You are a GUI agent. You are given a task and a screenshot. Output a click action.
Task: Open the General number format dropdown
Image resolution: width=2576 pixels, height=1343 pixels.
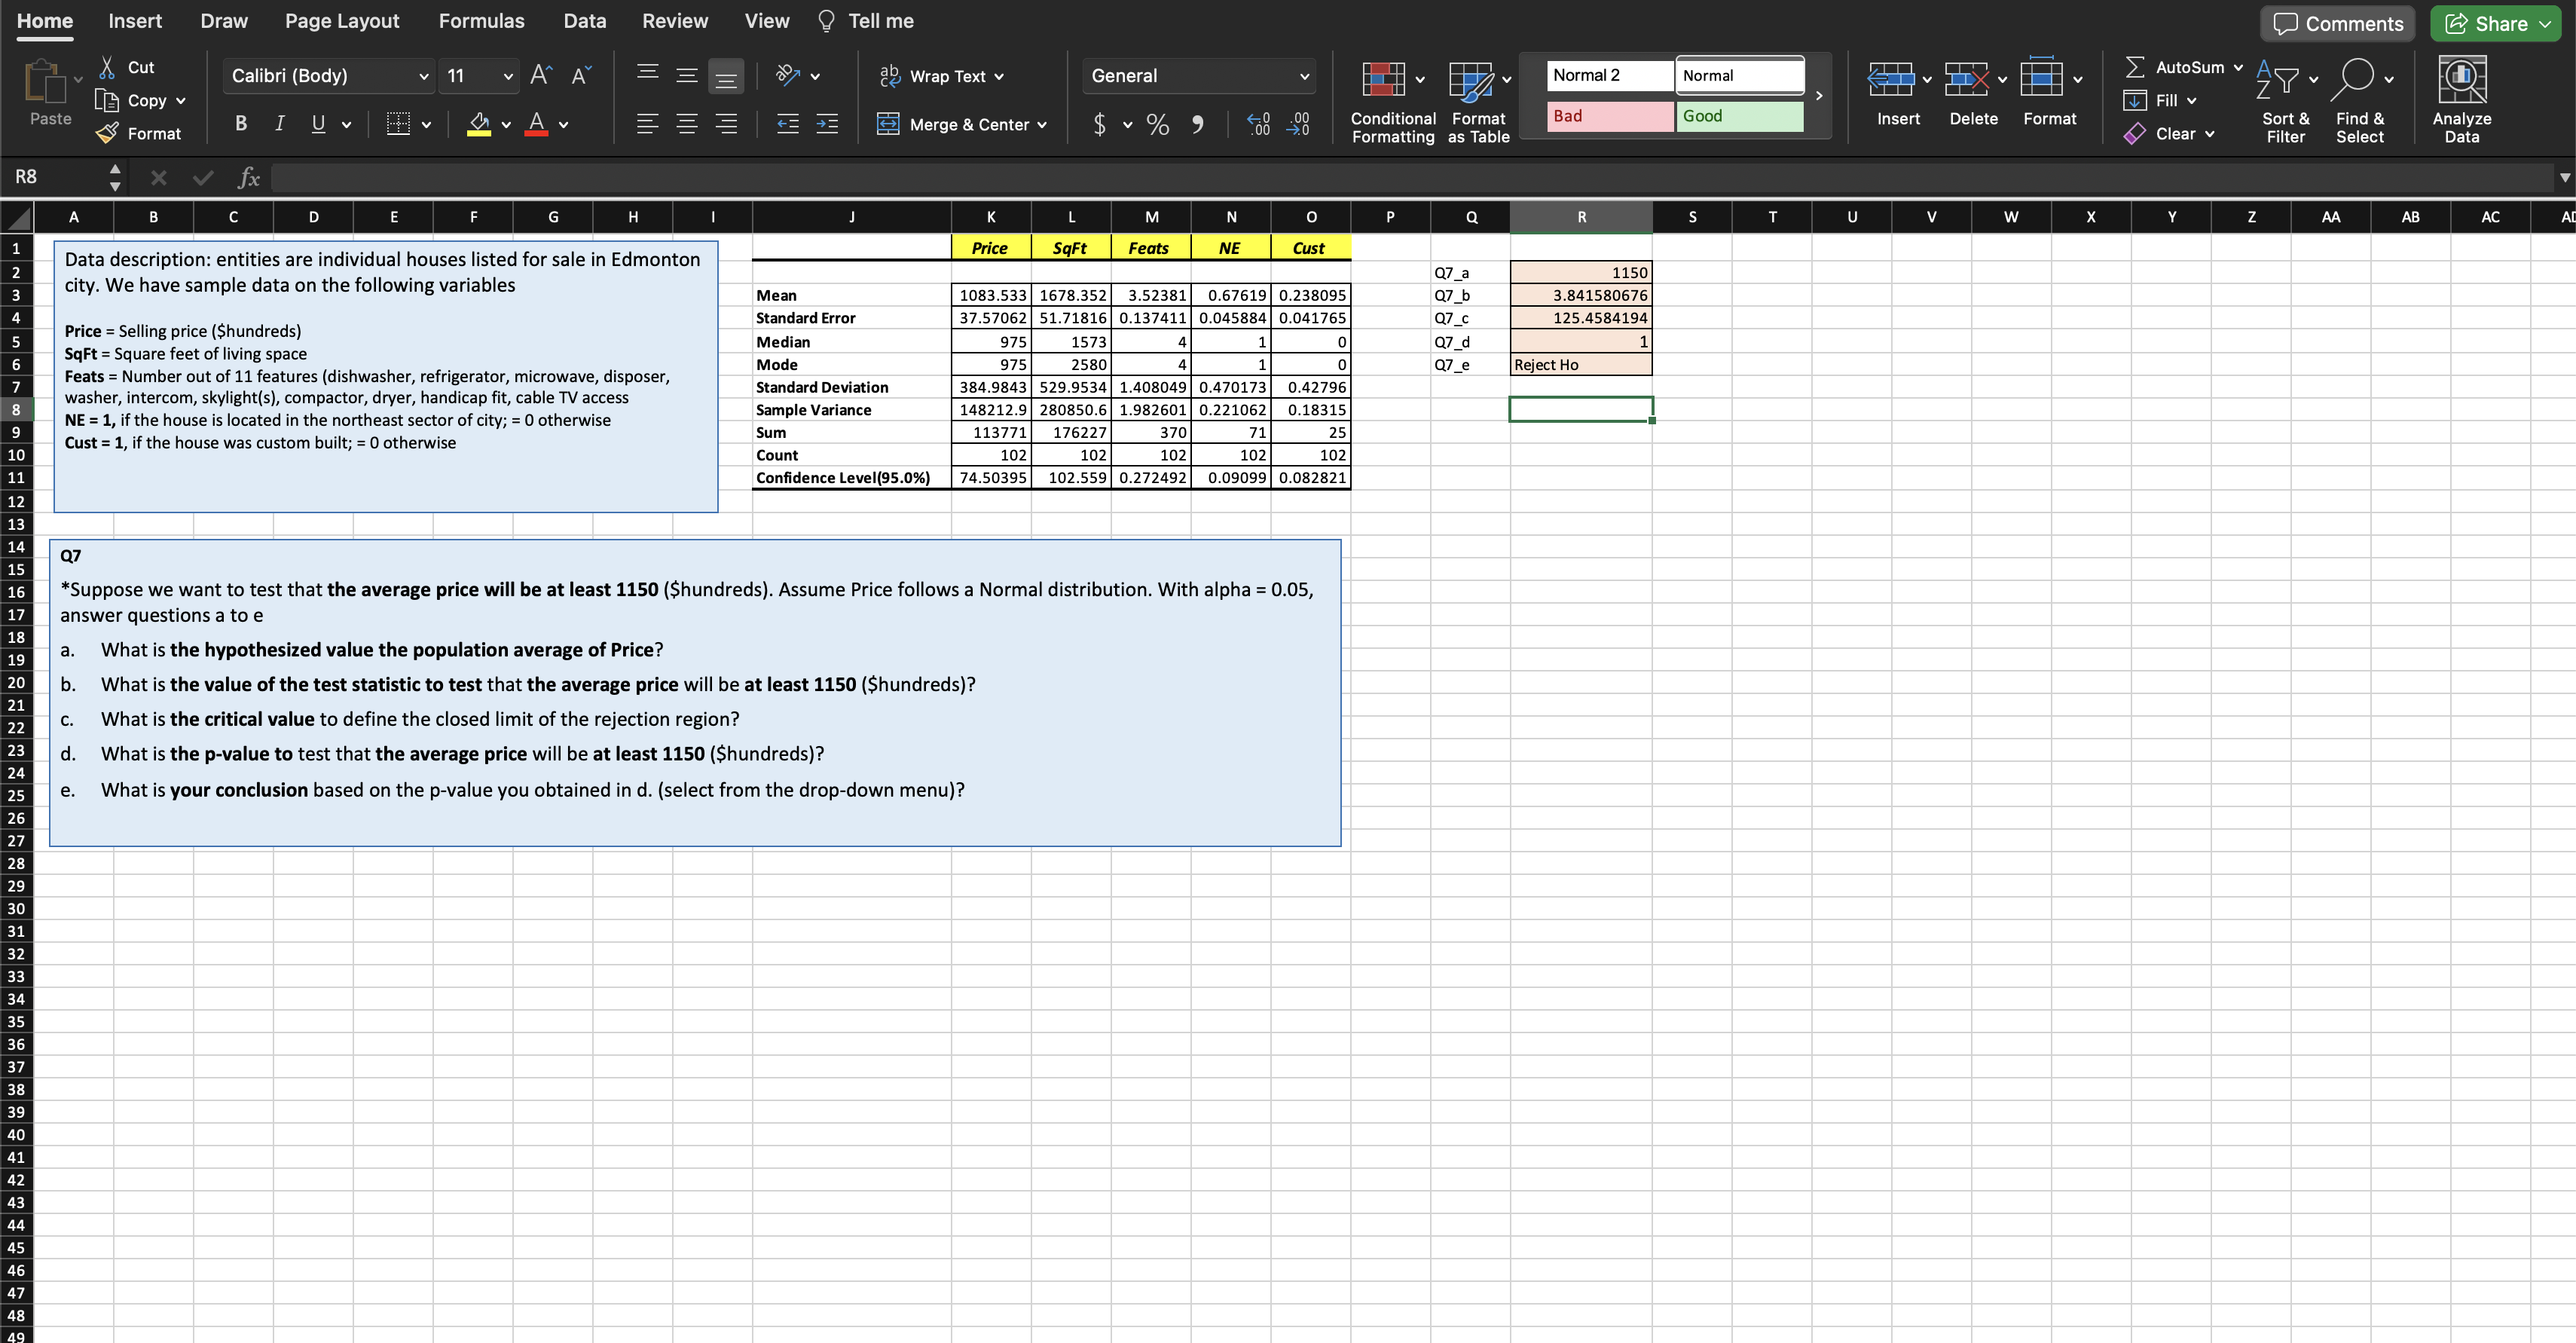point(1303,76)
